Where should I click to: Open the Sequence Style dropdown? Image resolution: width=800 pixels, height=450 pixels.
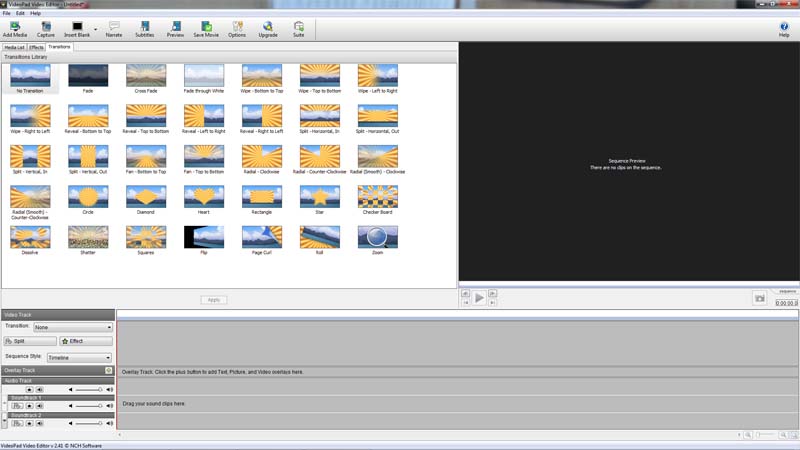coord(79,358)
